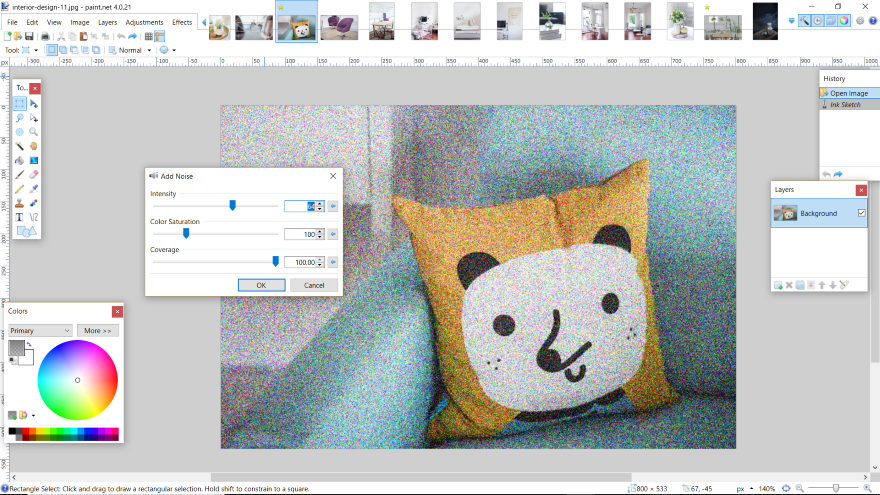Open the Adjustments menu
880x495 pixels.
click(144, 22)
